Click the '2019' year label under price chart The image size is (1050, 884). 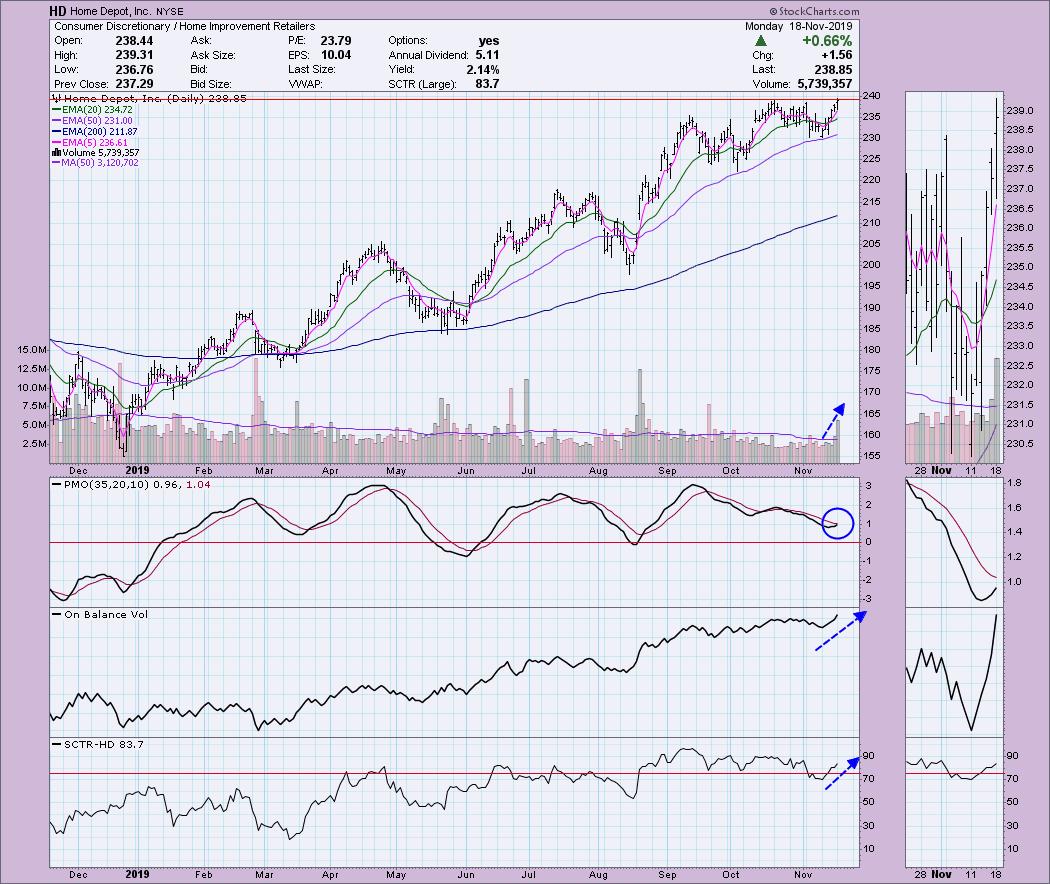(x=137, y=470)
